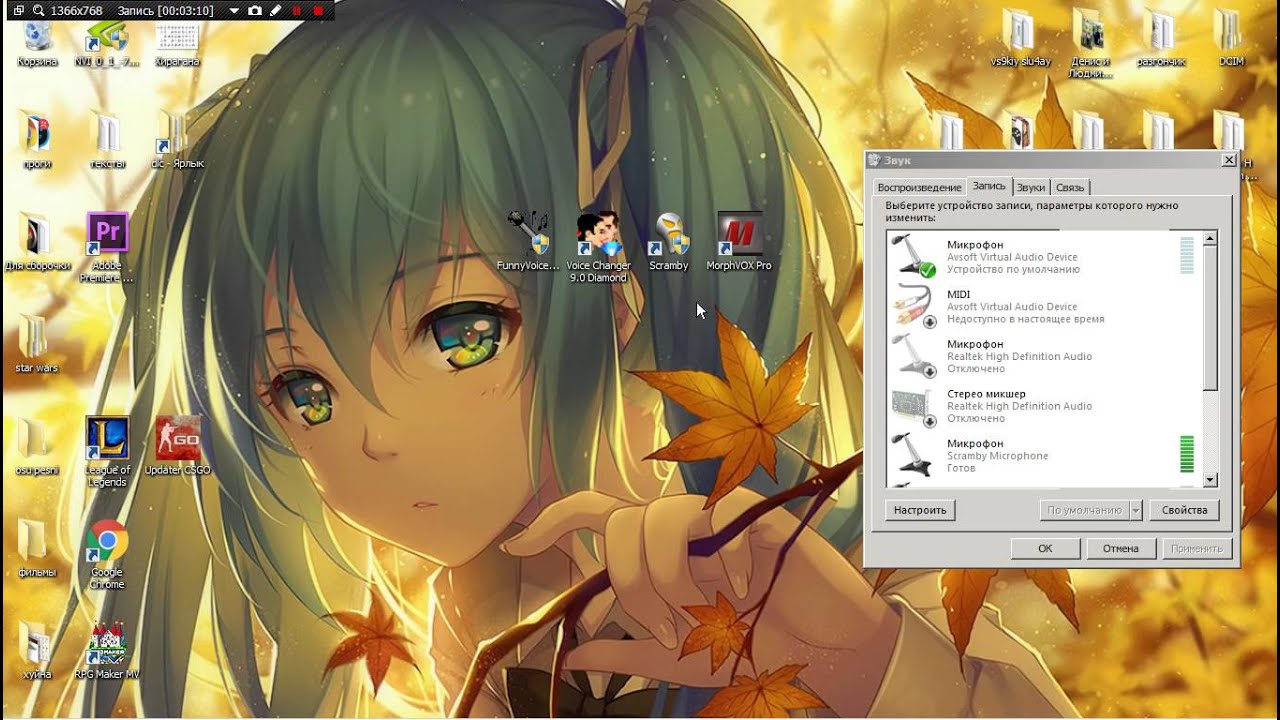Select the Google Chrome desktop icon

pyautogui.click(x=107, y=553)
